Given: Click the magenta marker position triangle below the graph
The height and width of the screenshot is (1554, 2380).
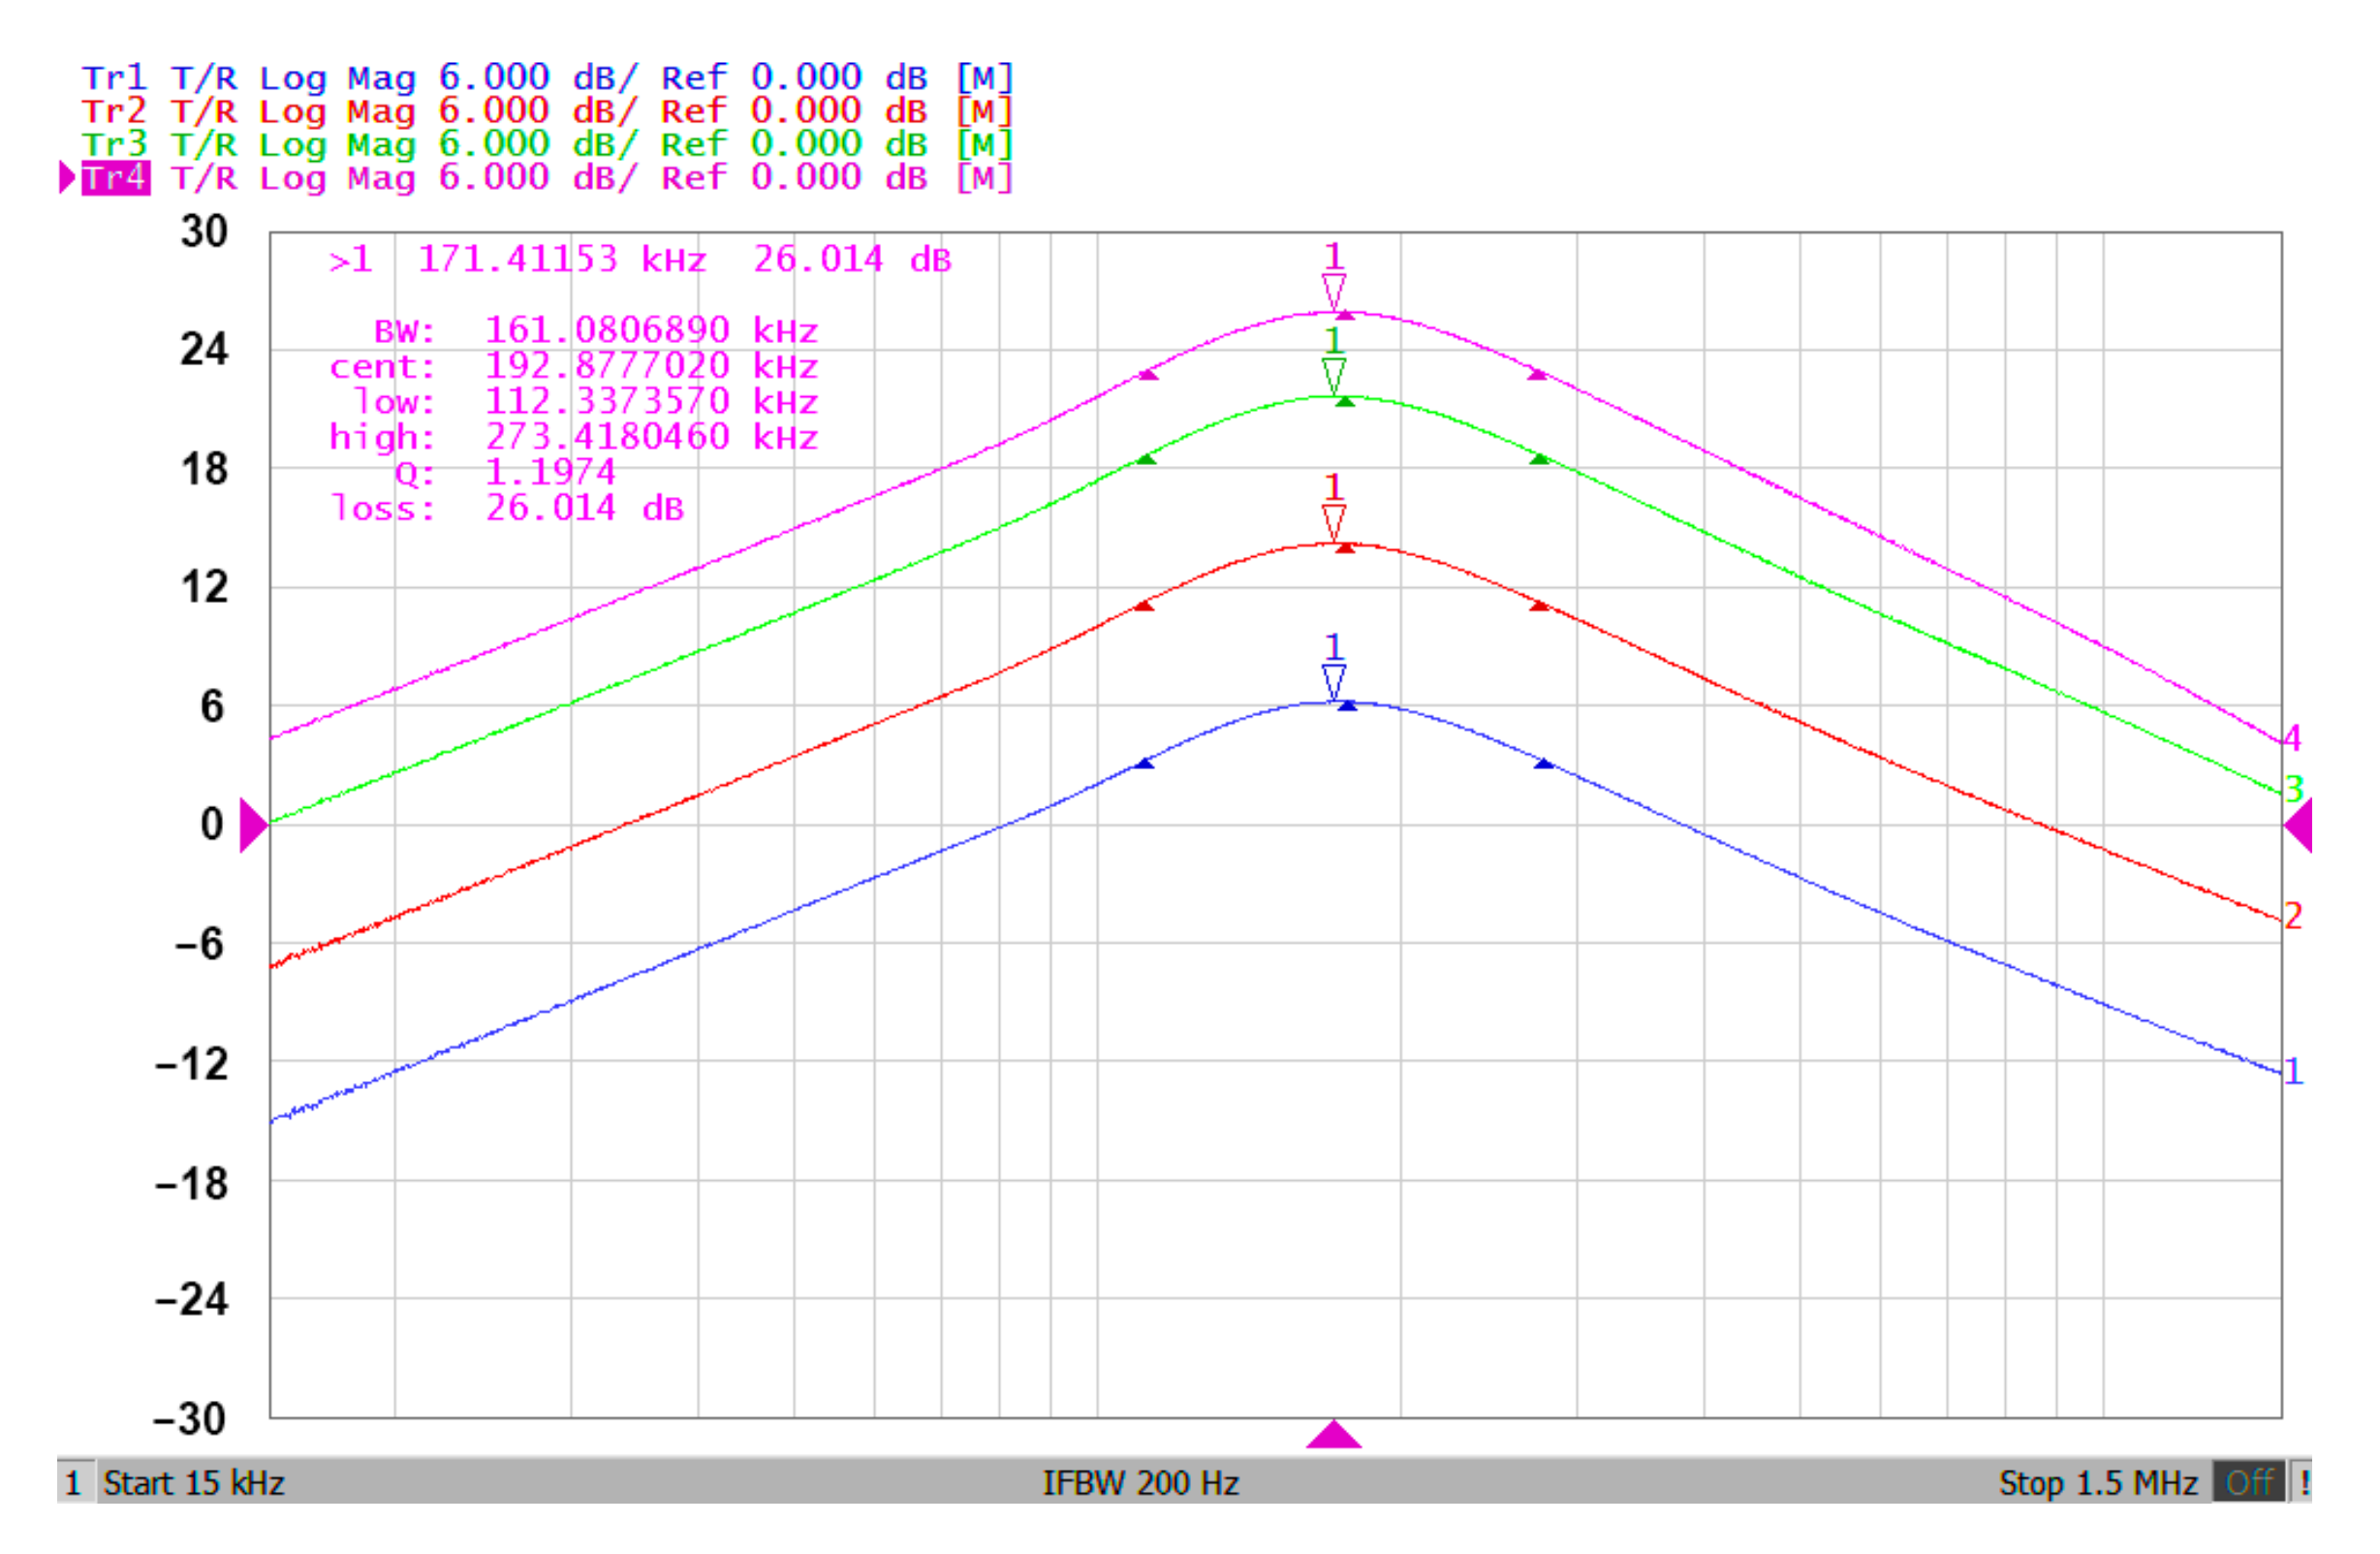Looking at the screenshot, I should coord(1333,1435).
